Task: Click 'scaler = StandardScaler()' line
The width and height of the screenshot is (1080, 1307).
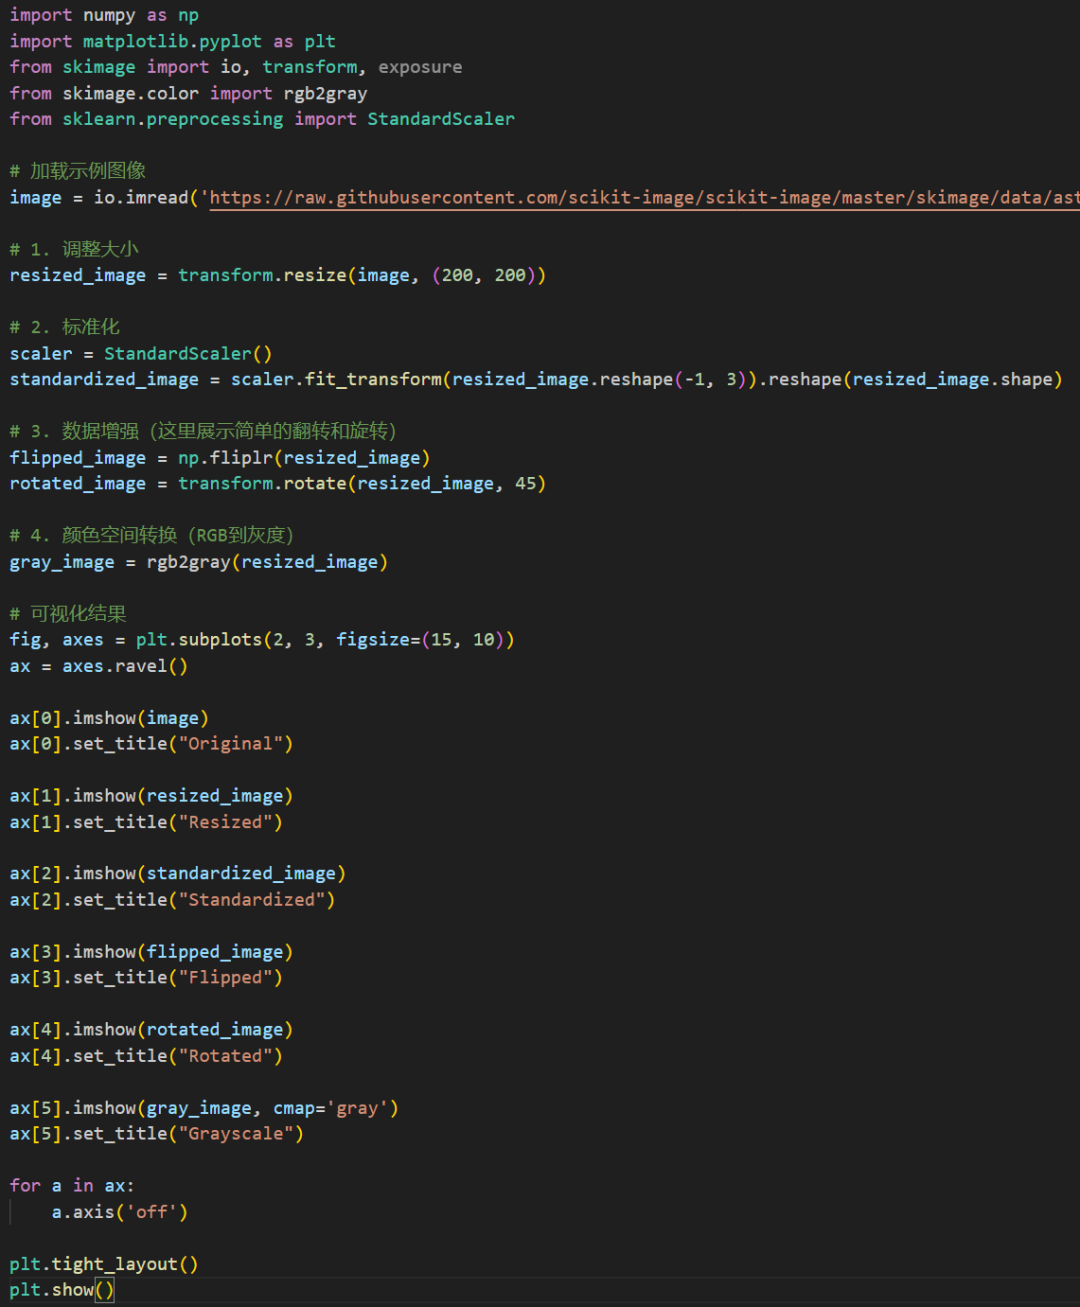Action: click(x=141, y=353)
